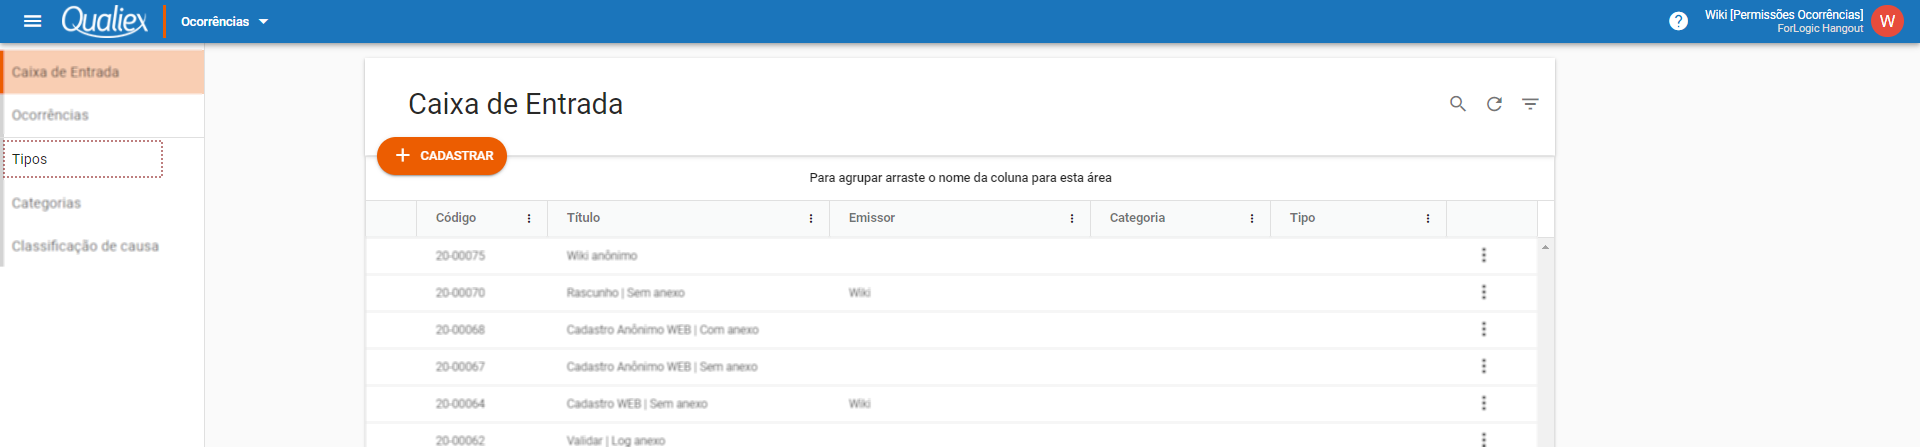Viewport: 1920px width, 447px height.
Task: Select code 20-00068 cell
Action: click(460, 330)
